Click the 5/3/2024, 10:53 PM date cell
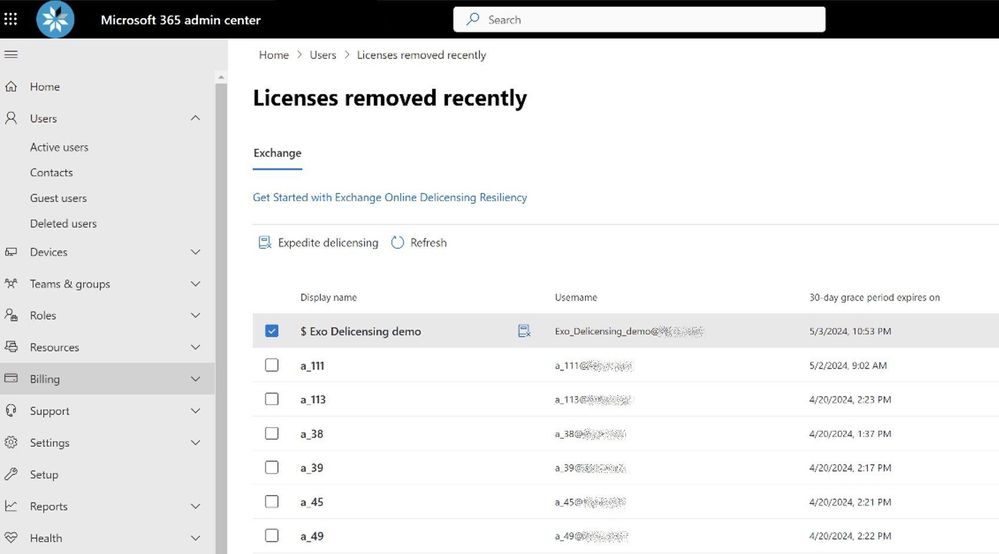 850,331
